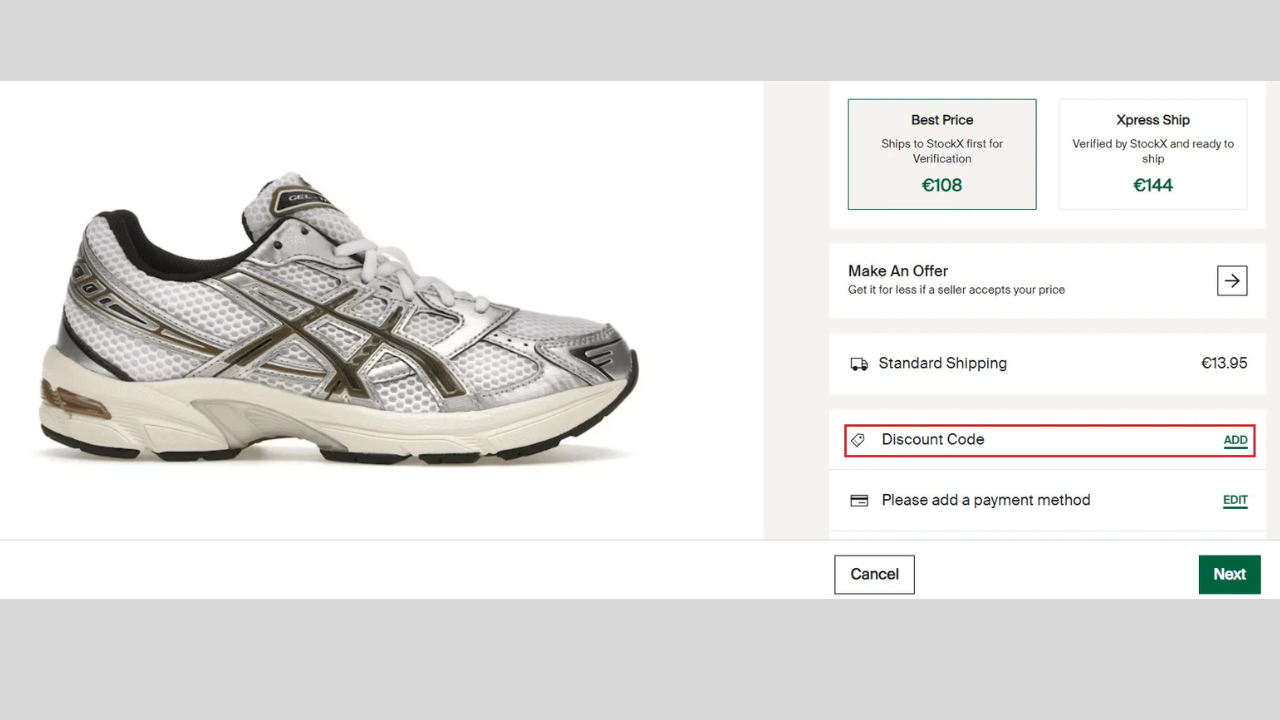Open the Make An Offer title
The width and height of the screenshot is (1280, 720).
(898, 271)
